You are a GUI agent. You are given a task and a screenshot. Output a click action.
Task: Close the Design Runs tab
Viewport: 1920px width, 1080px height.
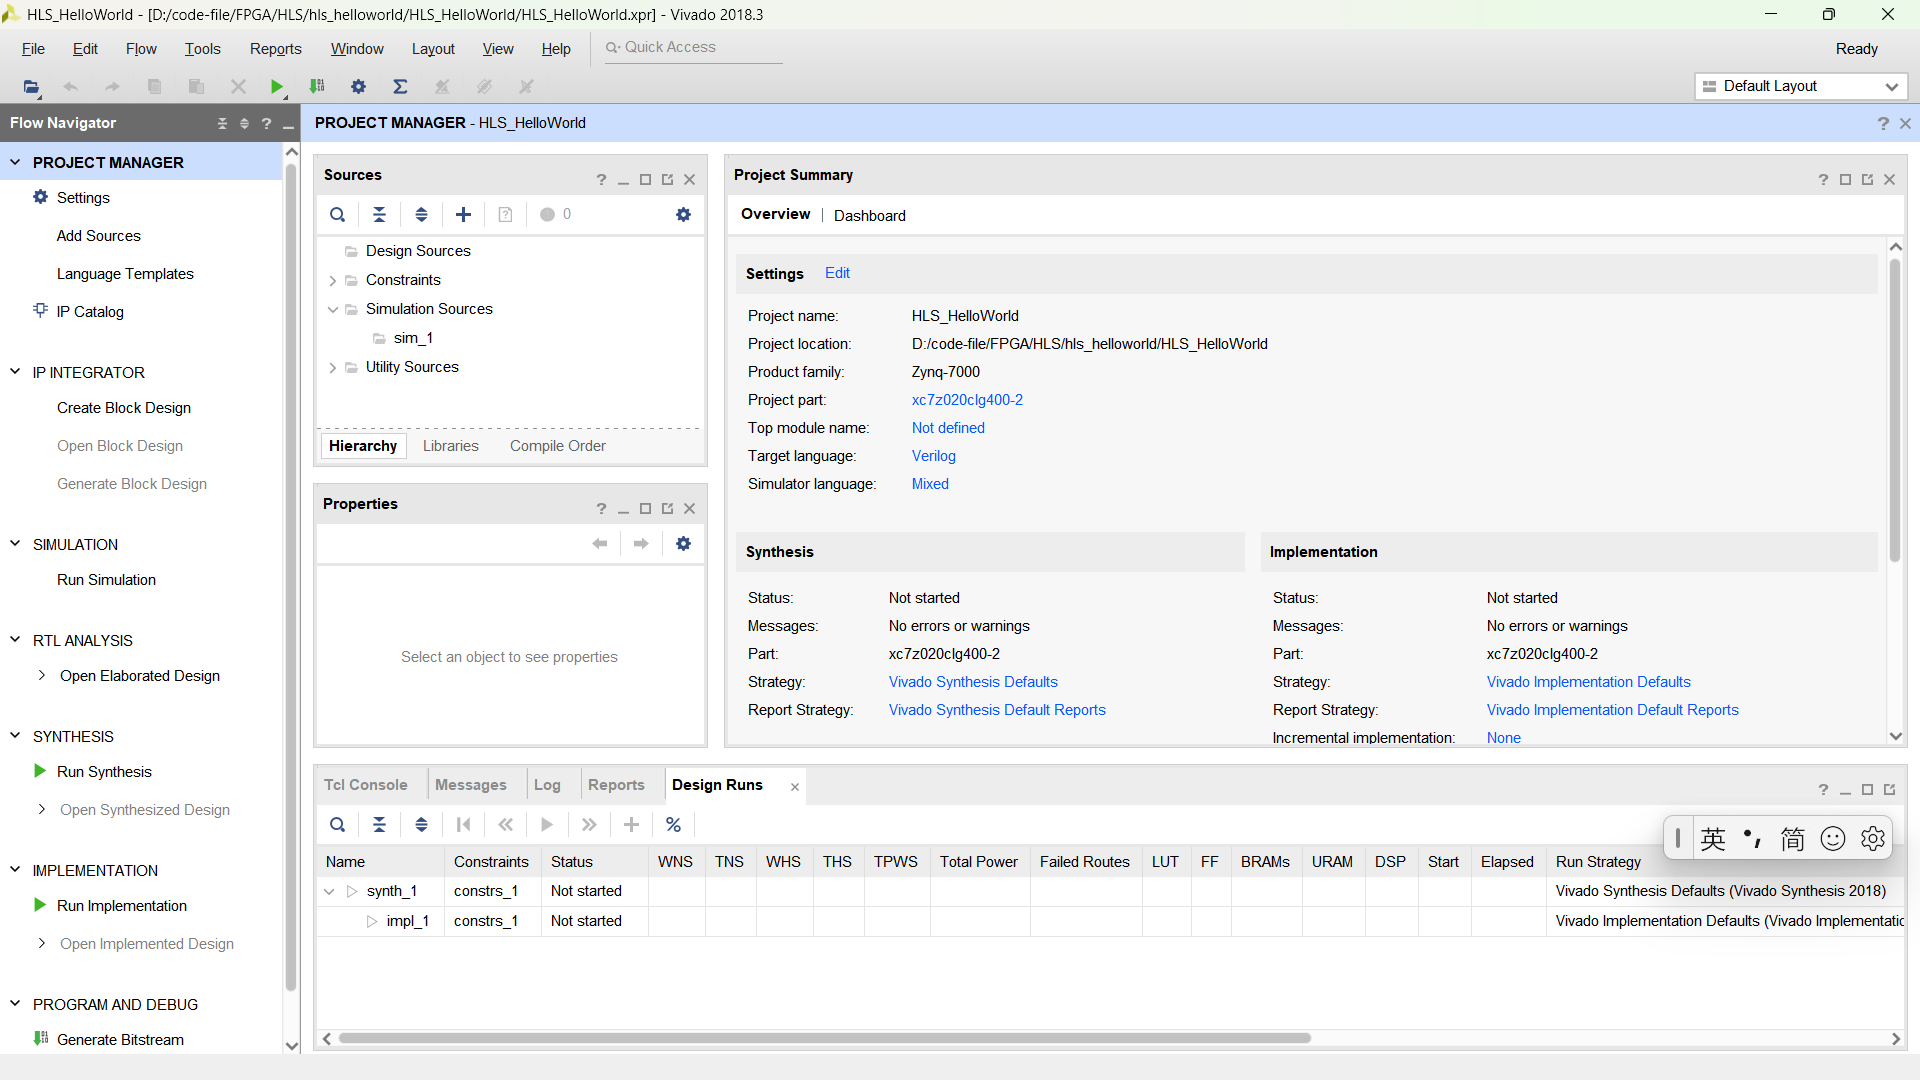coord(795,787)
